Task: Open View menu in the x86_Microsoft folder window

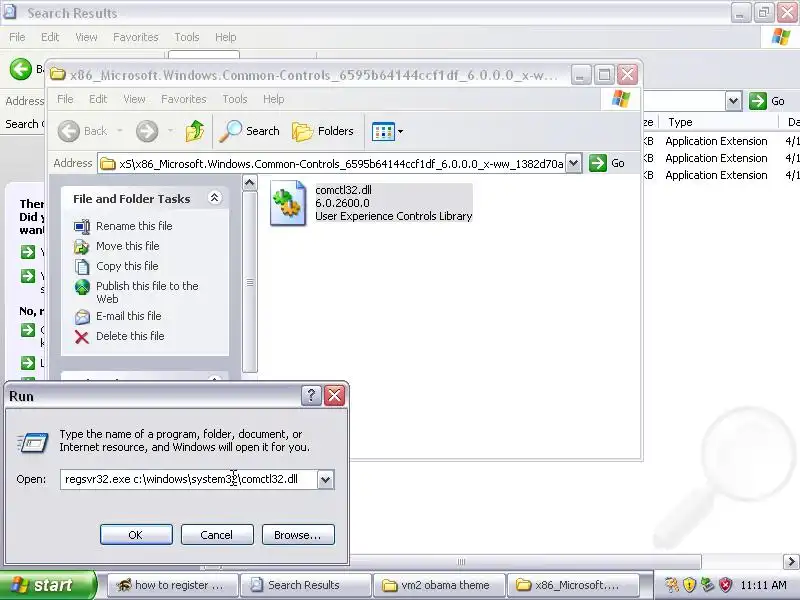Action: coord(134,99)
